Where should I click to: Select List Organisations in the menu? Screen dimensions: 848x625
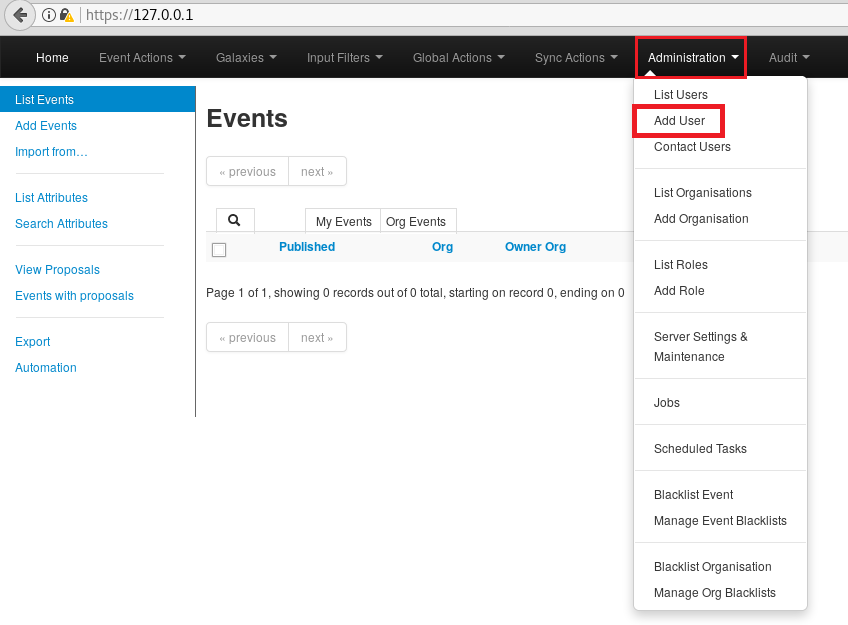click(702, 193)
